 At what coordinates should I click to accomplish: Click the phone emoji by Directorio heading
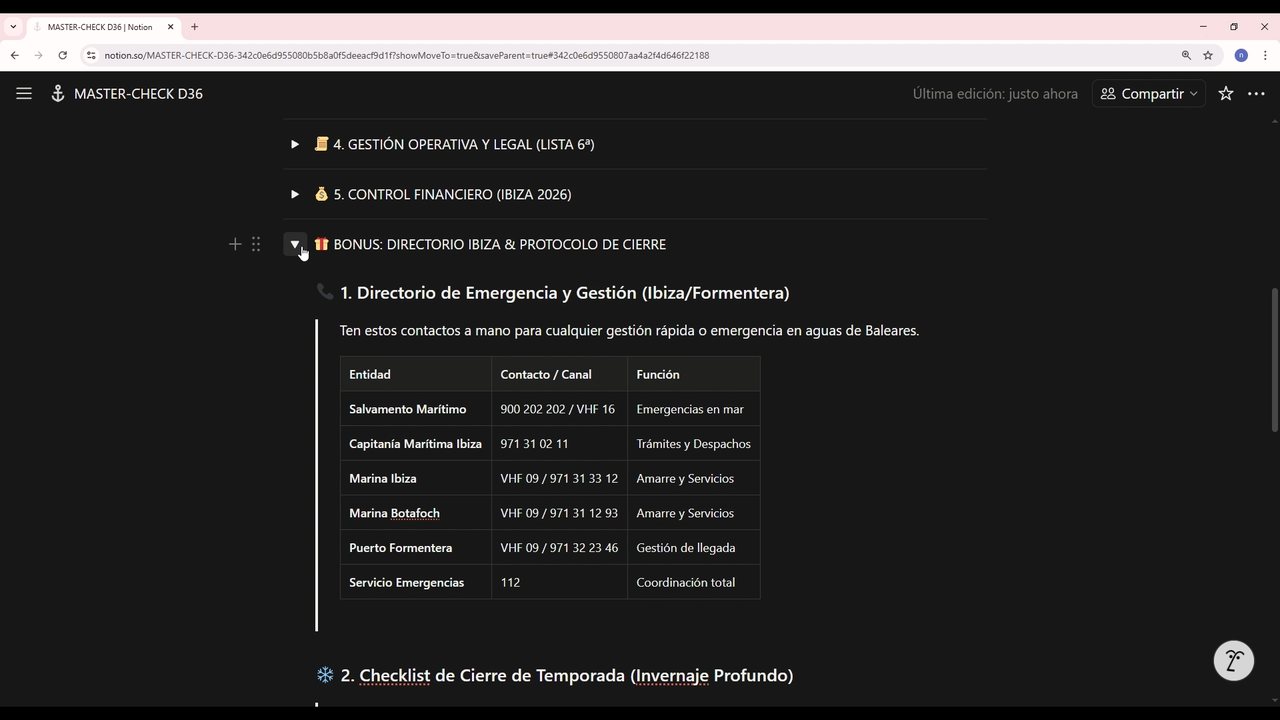pyautogui.click(x=325, y=292)
